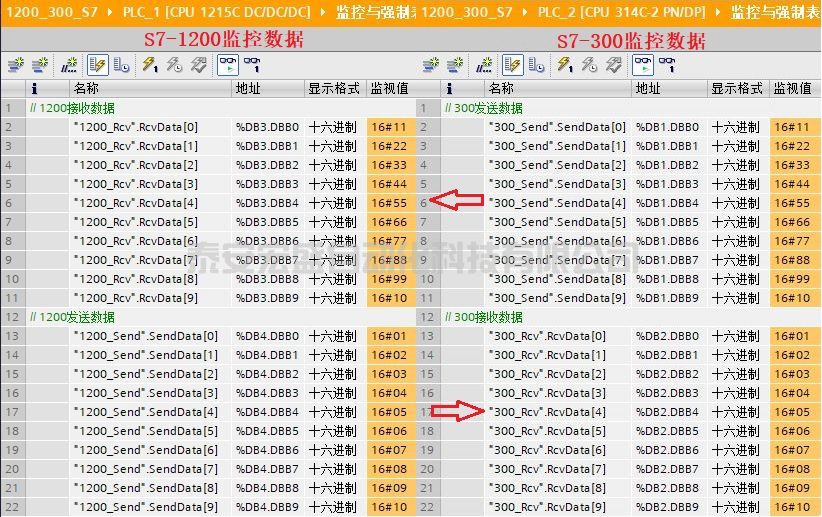
Task: Insert comment line in PLC_1 watch table
Action: coord(69,65)
